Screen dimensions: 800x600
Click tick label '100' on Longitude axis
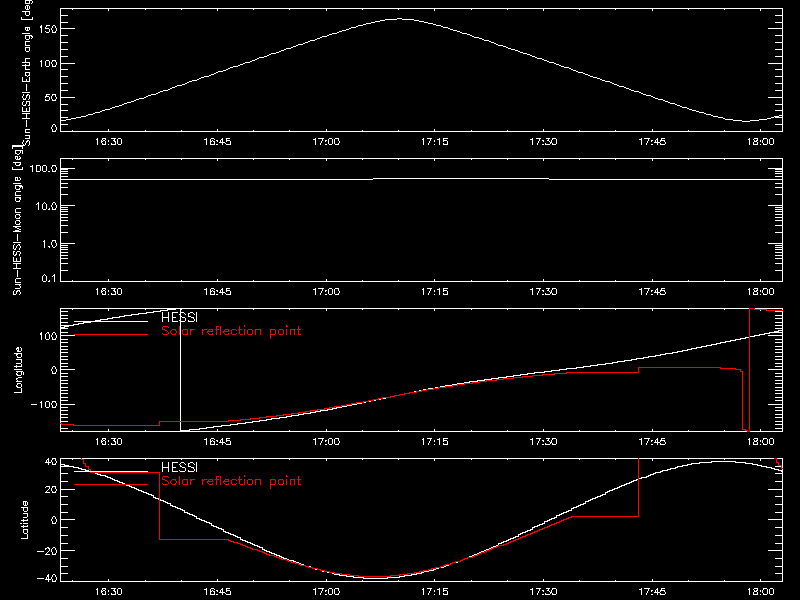pyautogui.click(x=47, y=336)
